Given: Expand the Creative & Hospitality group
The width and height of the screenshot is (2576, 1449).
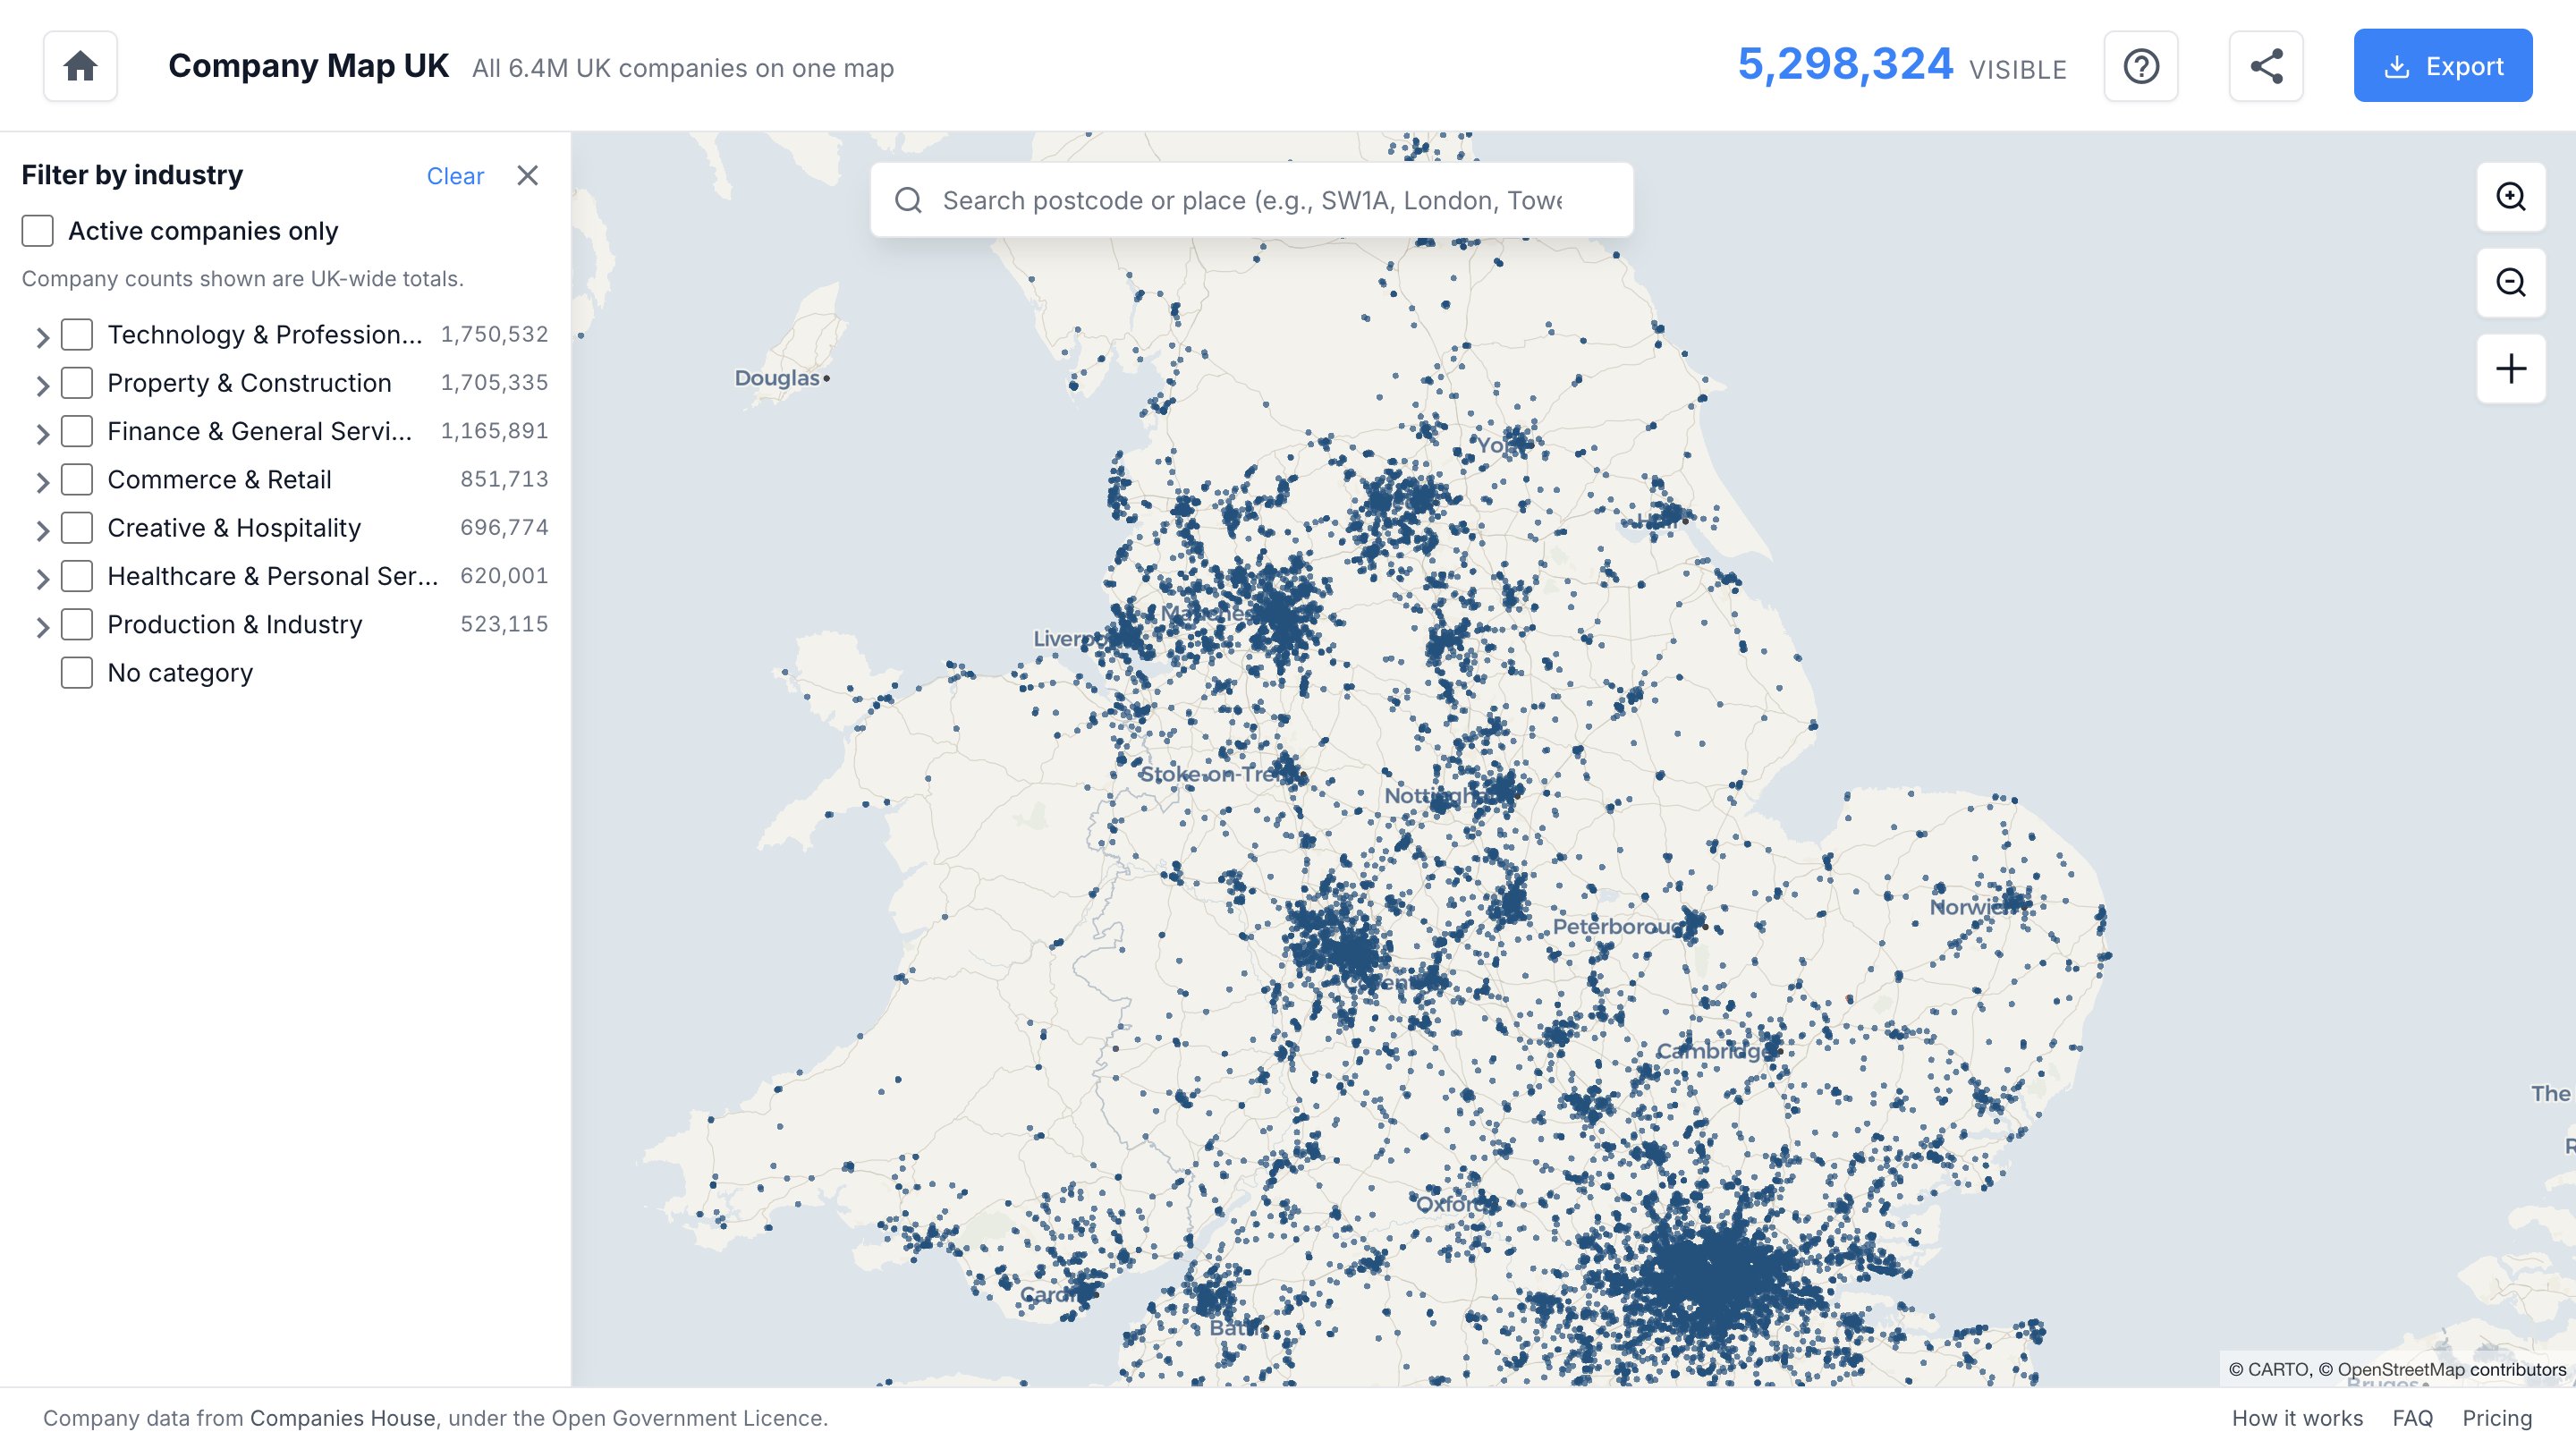Looking at the screenshot, I should [42, 530].
